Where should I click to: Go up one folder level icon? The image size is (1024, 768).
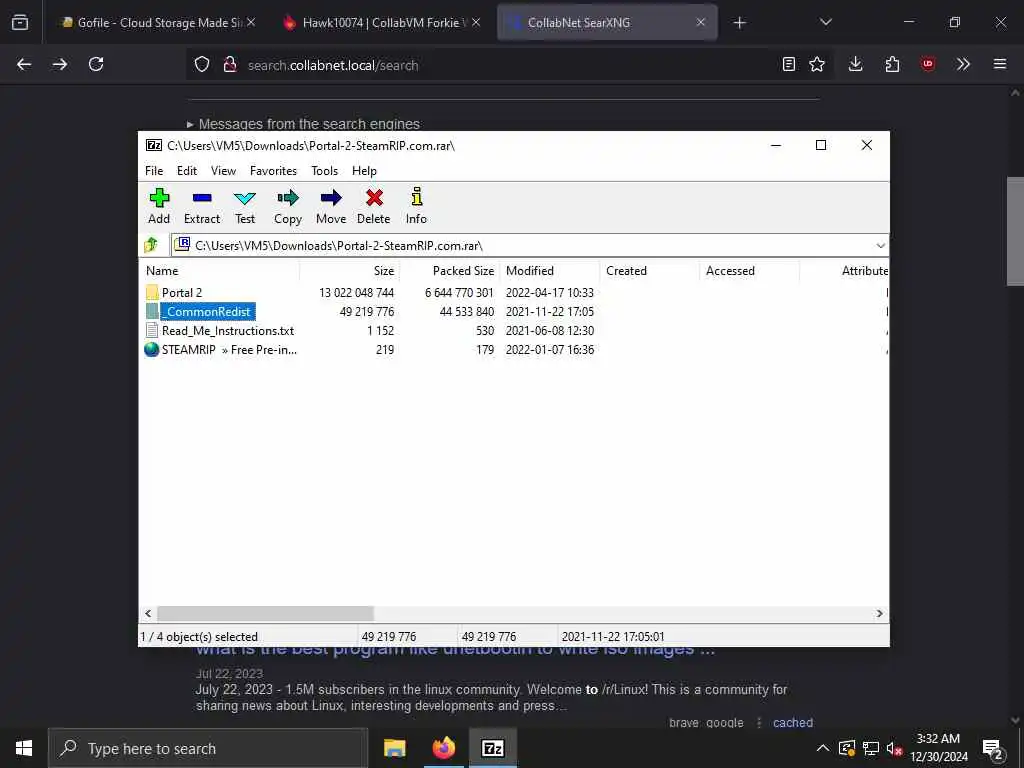pyautogui.click(x=152, y=245)
